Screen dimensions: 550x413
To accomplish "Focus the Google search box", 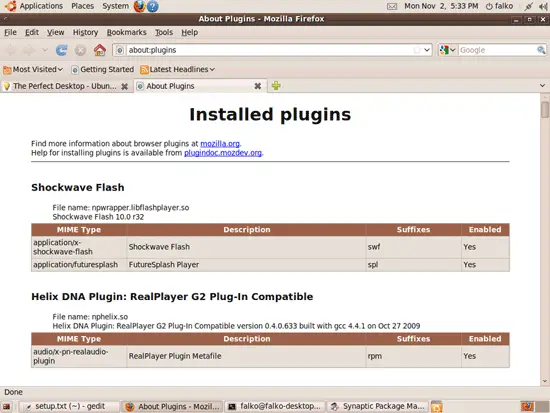I will (x=497, y=50).
